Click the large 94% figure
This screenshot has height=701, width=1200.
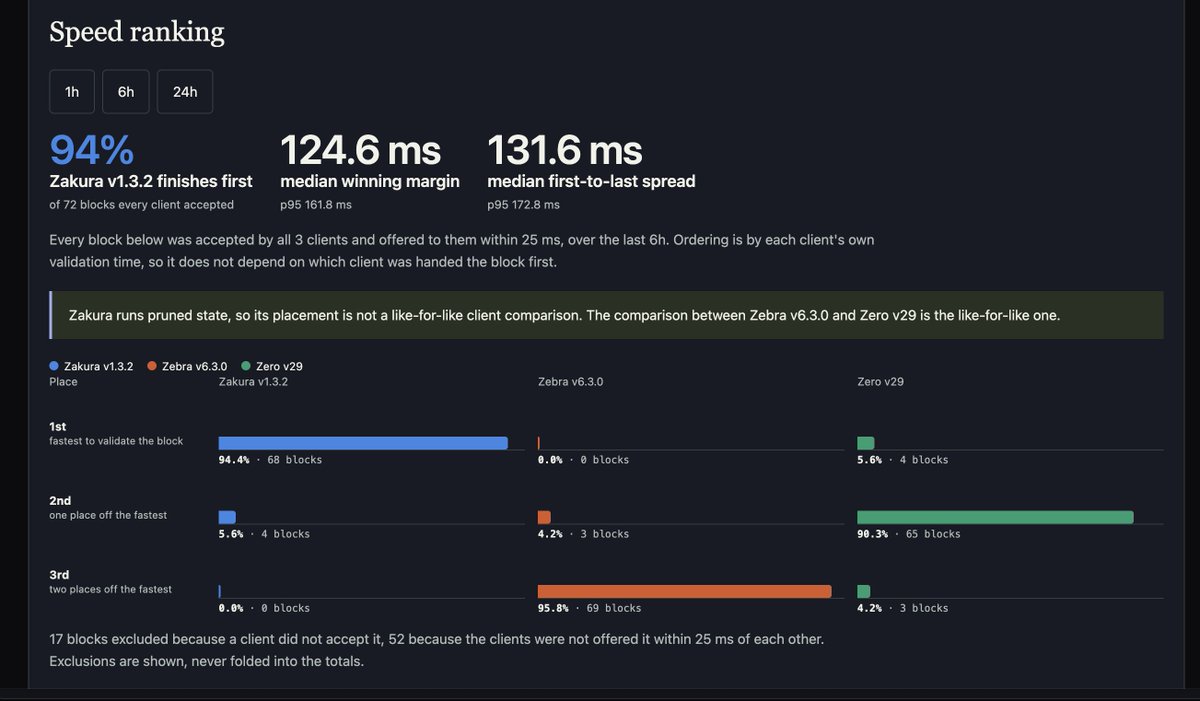click(92, 149)
